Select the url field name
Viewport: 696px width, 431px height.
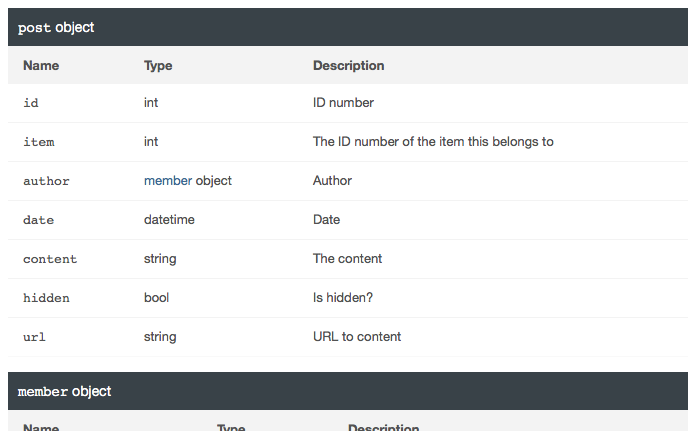tap(34, 337)
